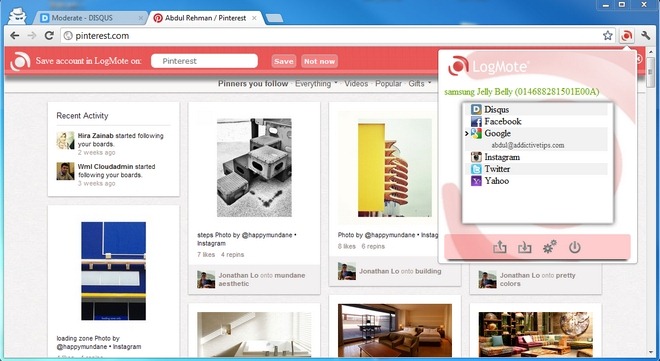Screen dimensions: 660x361
Task: Open LogMote settings gears icon
Action: [550, 247]
